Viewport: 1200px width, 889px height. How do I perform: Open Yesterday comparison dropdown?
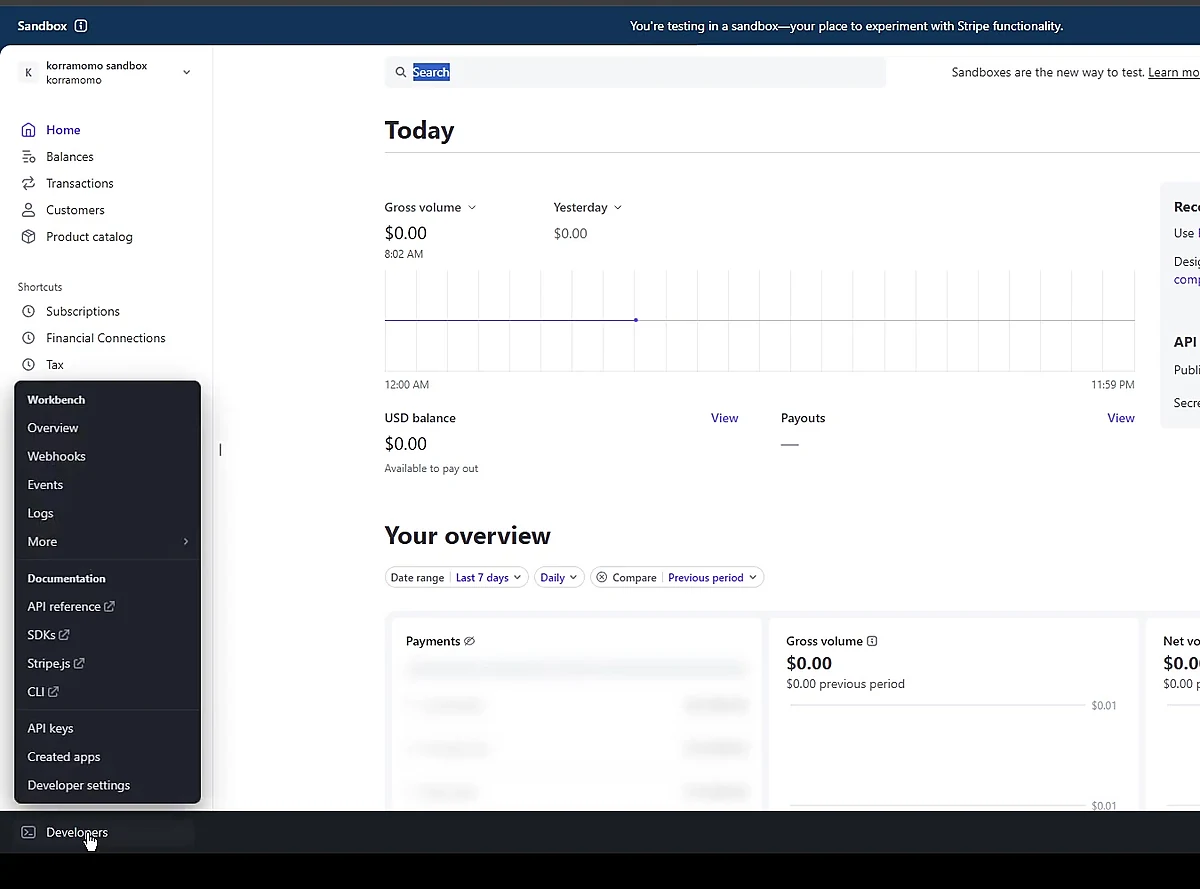[588, 207]
